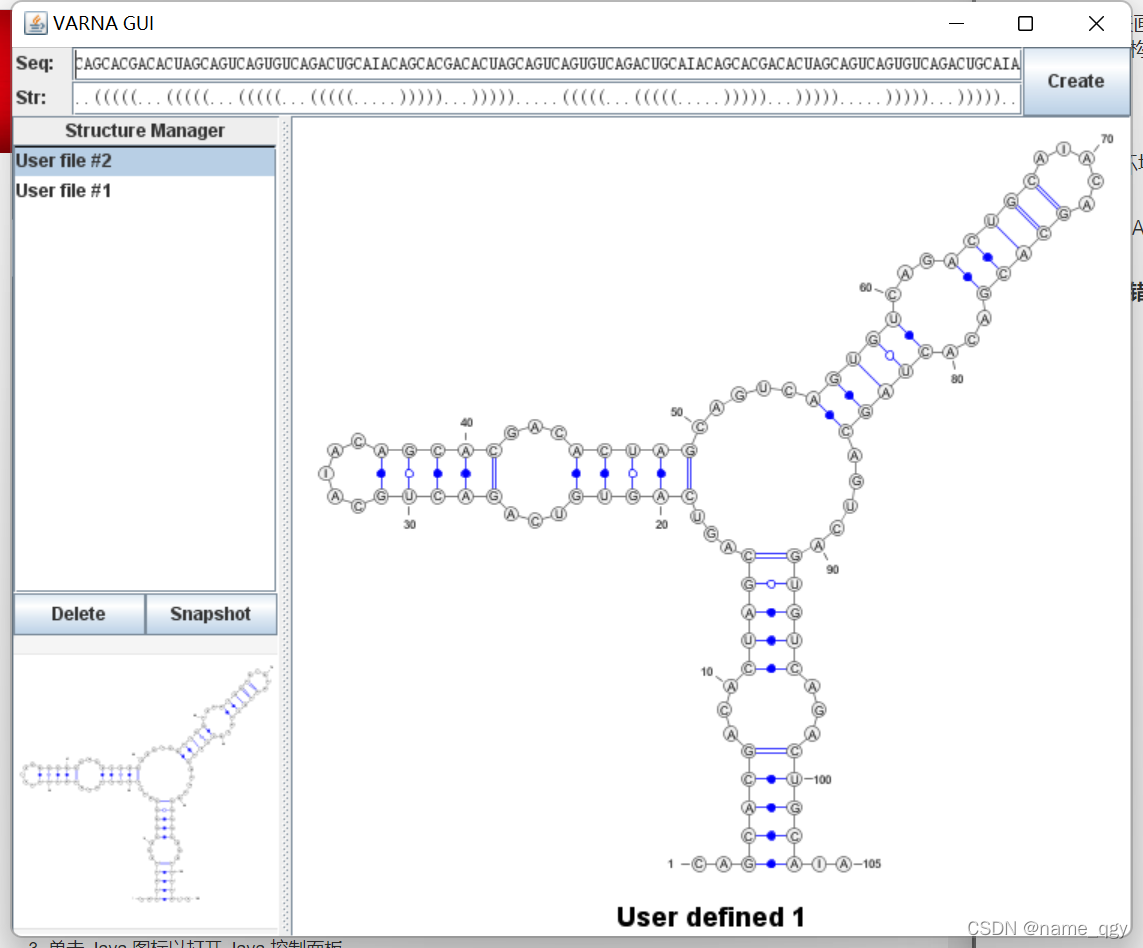
Task: Click the Create button
Action: click(x=1075, y=81)
